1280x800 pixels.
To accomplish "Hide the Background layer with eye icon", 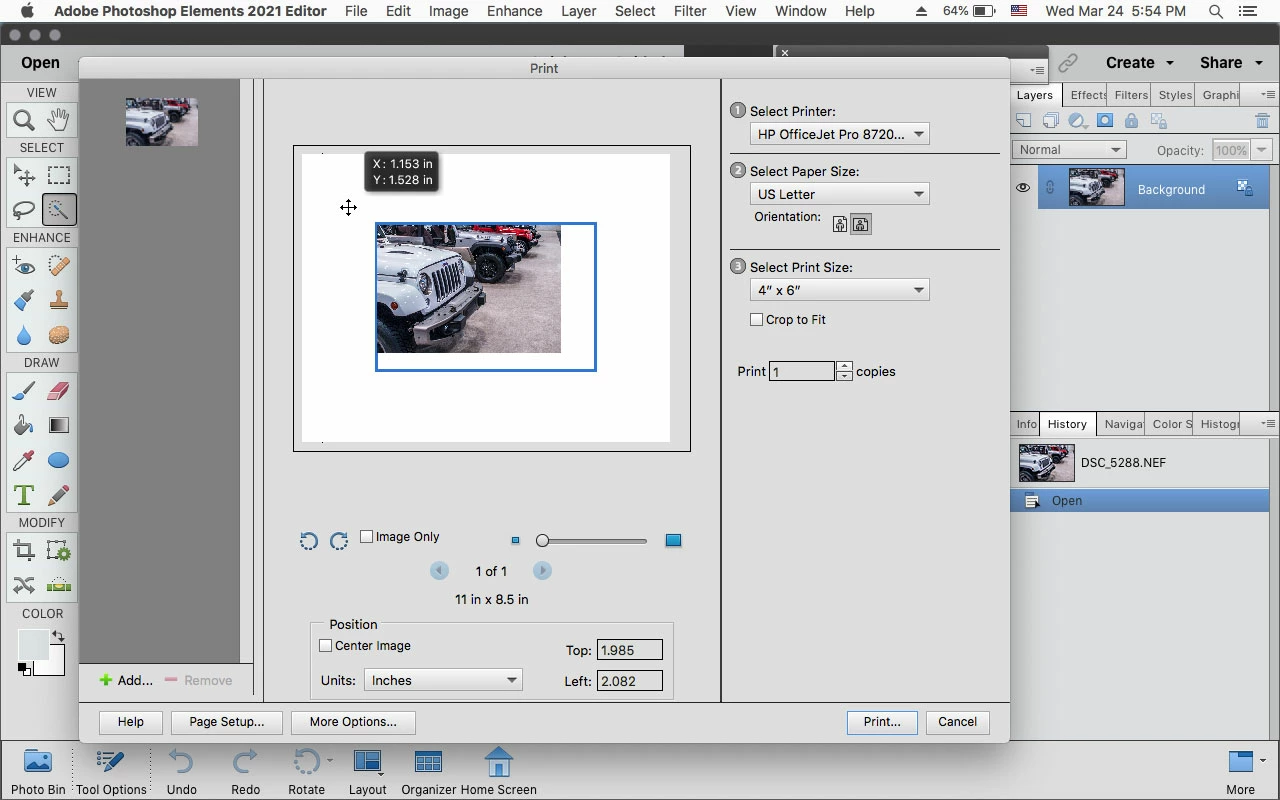I will (x=1022, y=188).
